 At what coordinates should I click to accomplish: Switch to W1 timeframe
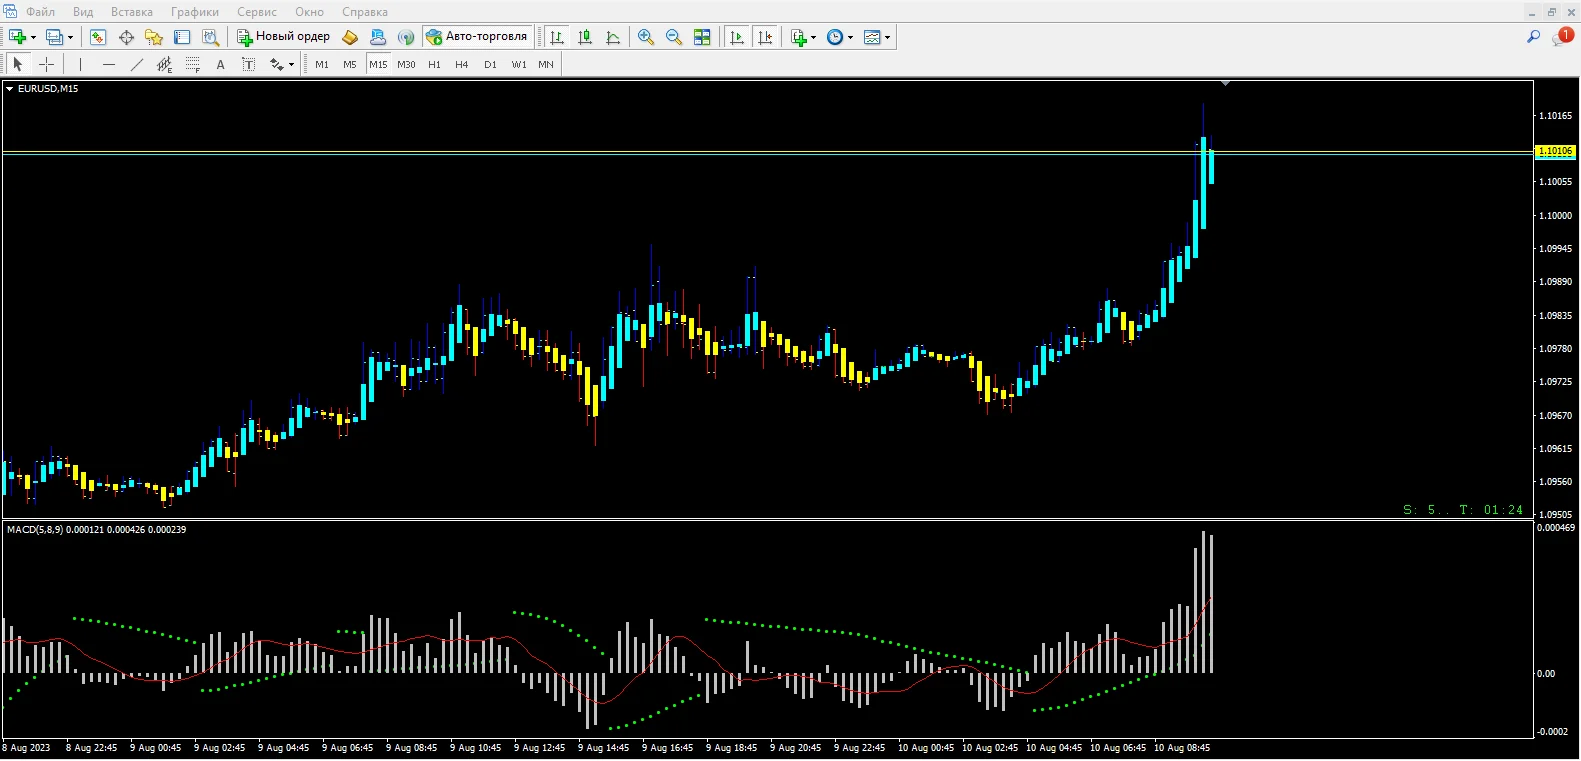point(519,64)
